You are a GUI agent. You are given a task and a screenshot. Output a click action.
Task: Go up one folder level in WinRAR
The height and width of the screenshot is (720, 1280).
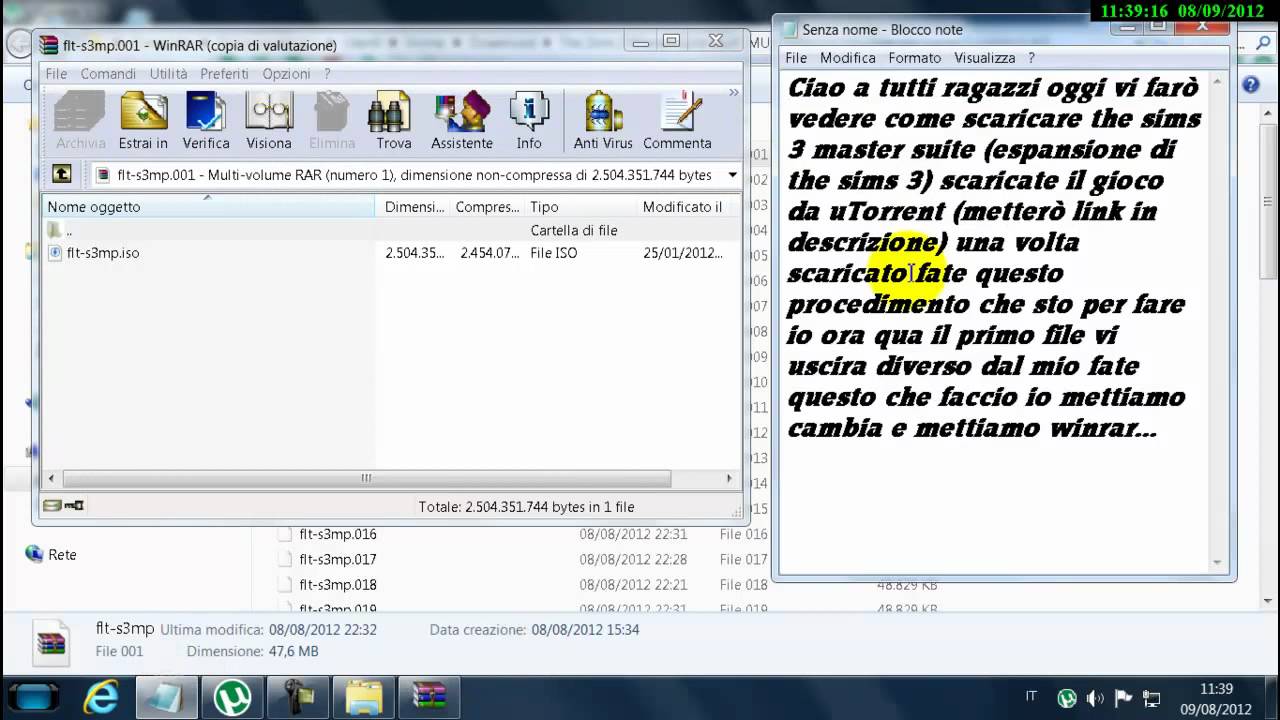62,174
